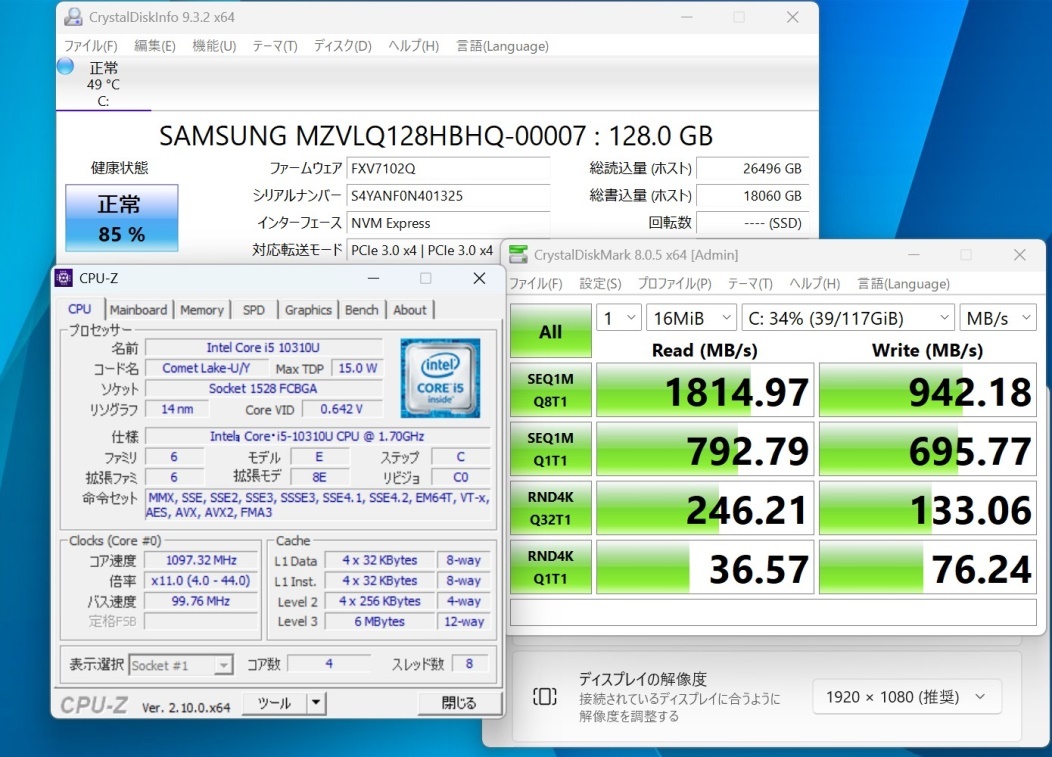Switch to the Graphics tab in CPU-Z
This screenshot has height=757, width=1052.
pos(308,310)
